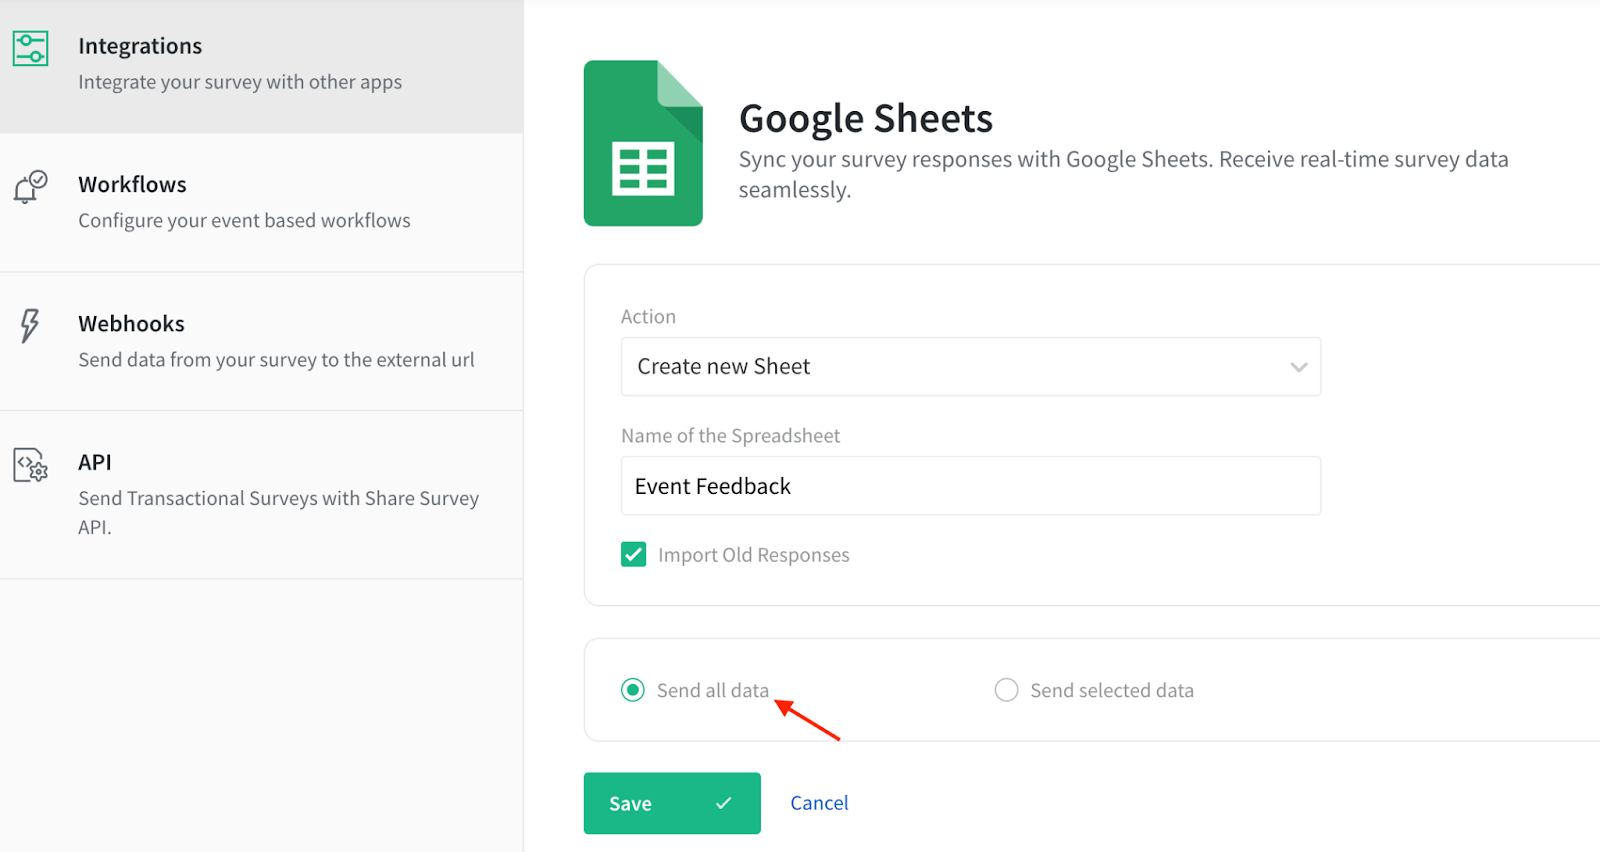The height and width of the screenshot is (852, 1600).
Task: Click the 'Action' field label
Action: pos(648,316)
